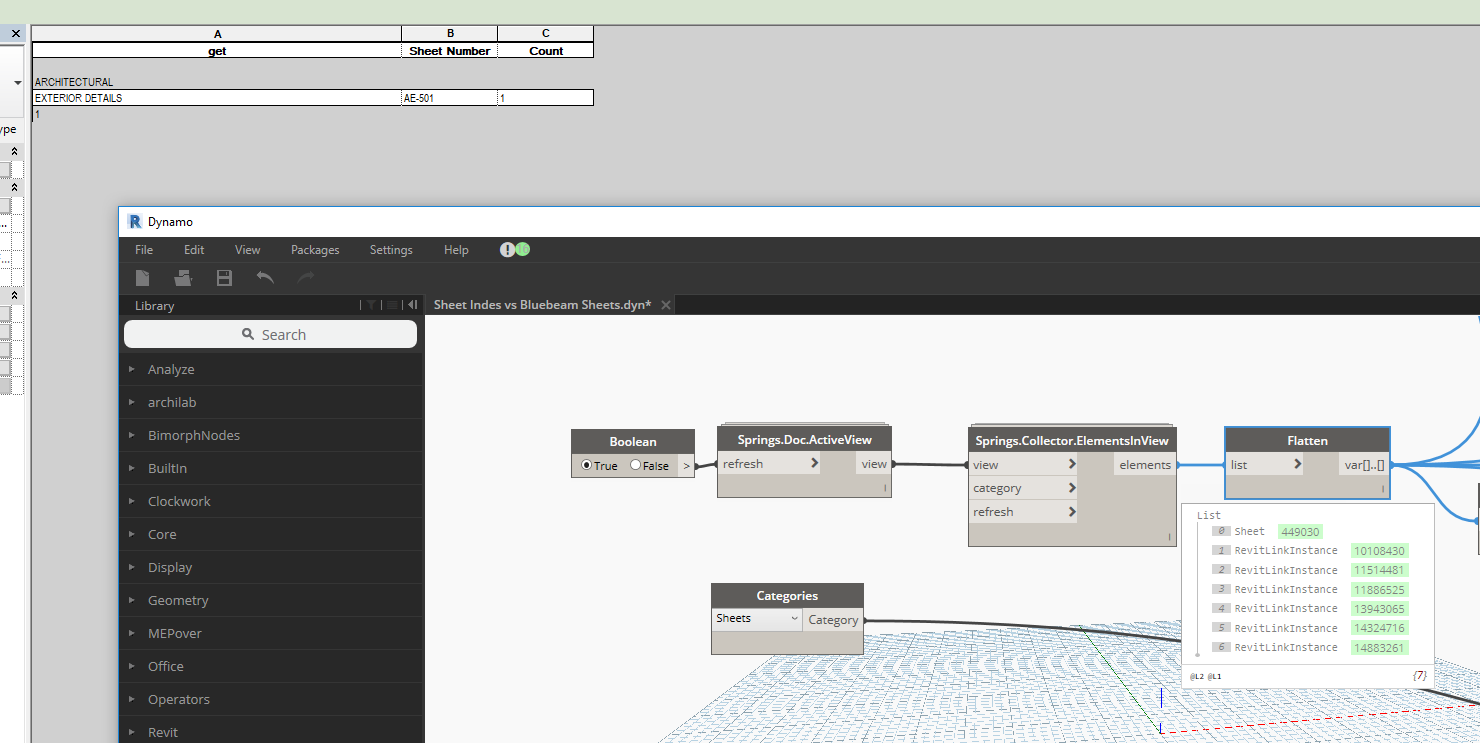Expand the Office library category

click(132, 666)
